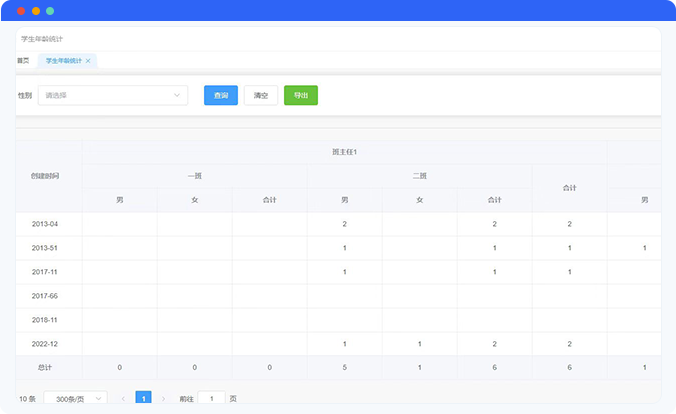Viewport: 676px width, 414px height.
Task: Close the 学生年龄统计 tab
Action: tap(88, 61)
